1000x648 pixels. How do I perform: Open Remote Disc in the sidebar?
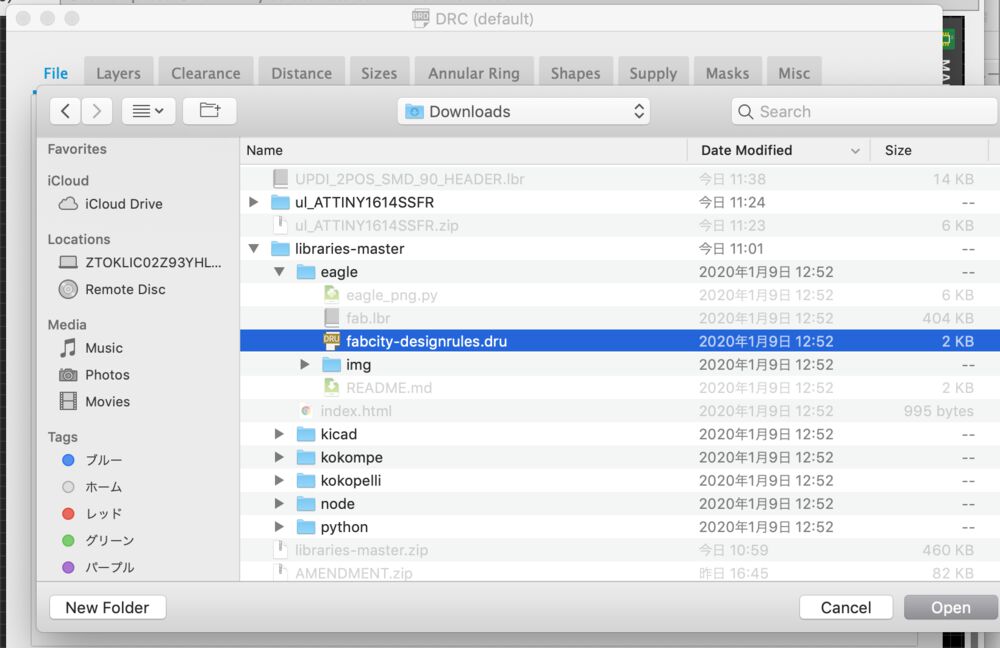coord(112,290)
